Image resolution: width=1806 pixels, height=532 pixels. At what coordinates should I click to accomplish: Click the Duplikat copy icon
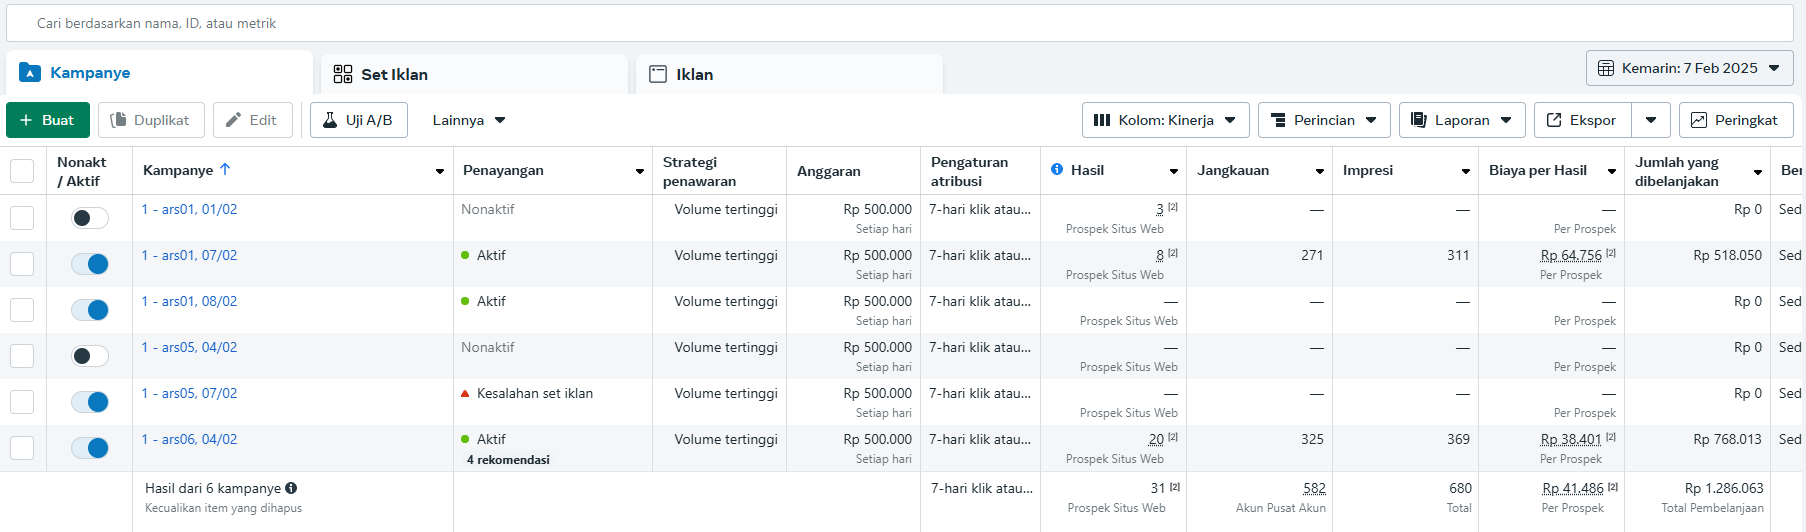tap(118, 120)
